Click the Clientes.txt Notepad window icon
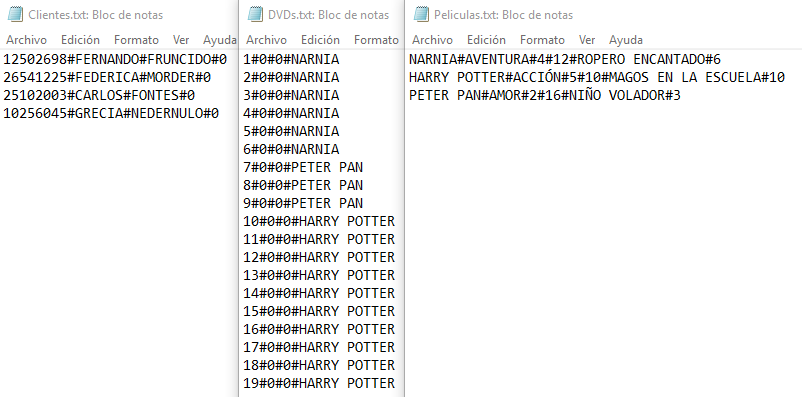Screen dimensions: 802x397 click(15, 14)
